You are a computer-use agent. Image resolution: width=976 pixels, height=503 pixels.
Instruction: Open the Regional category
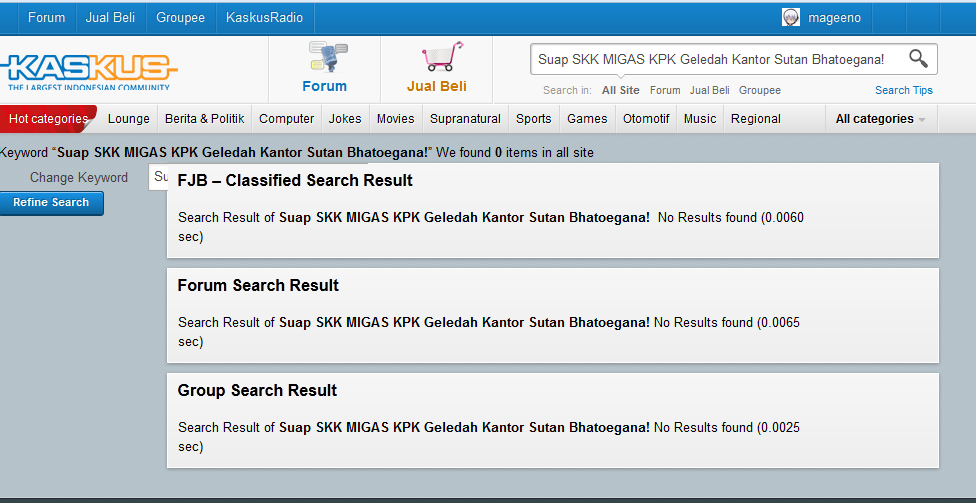[x=756, y=119]
